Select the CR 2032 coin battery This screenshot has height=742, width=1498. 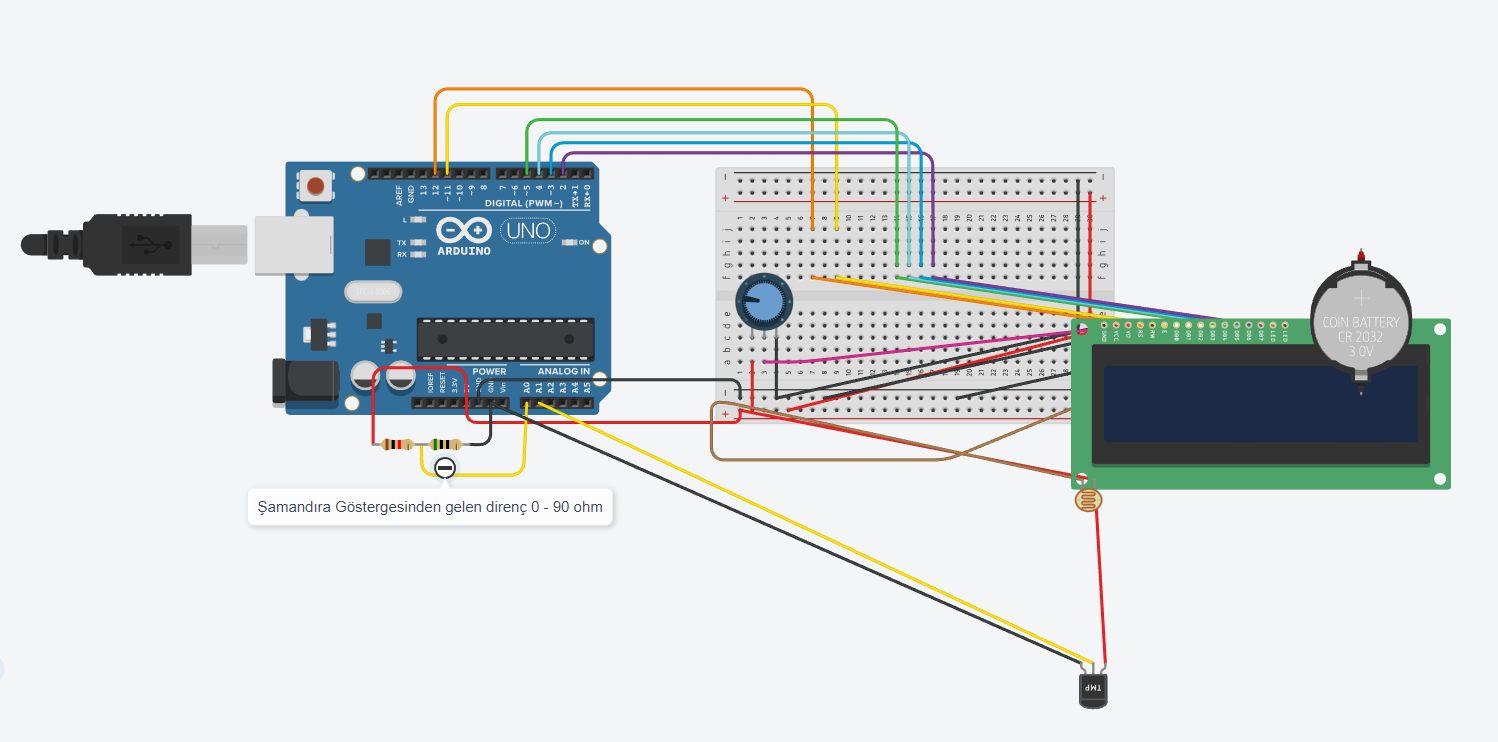pos(1361,322)
